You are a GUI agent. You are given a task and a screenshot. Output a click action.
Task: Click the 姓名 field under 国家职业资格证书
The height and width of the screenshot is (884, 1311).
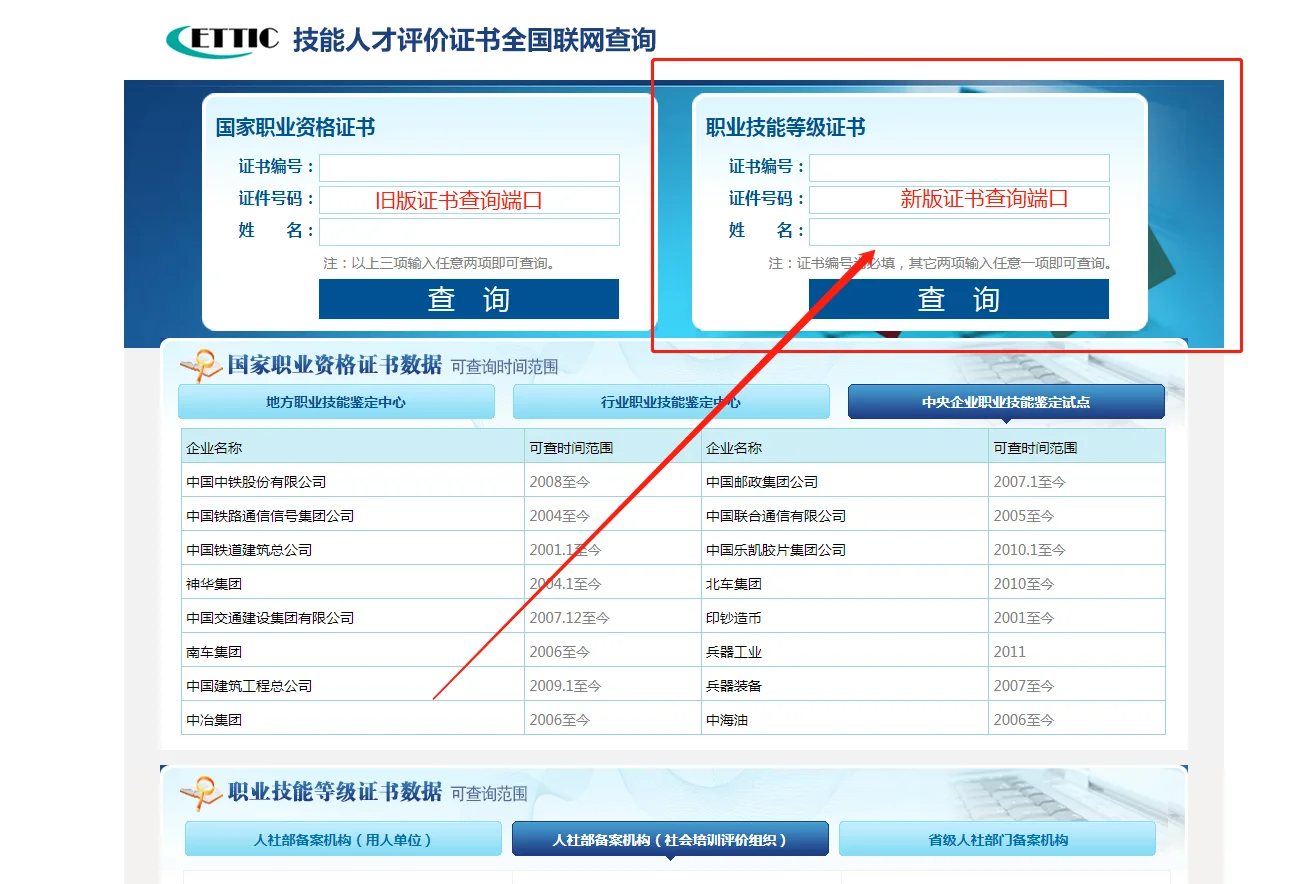pos(469,231)
